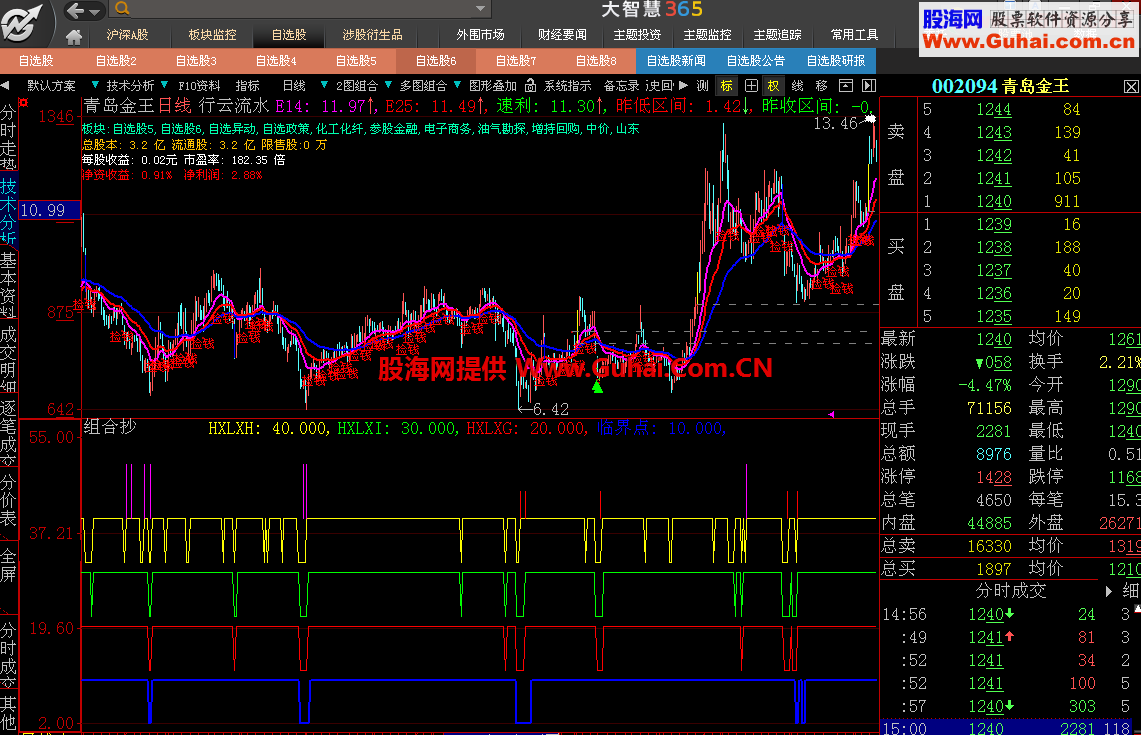
Task: Click the home icon
Action: (x=73, y=36)
